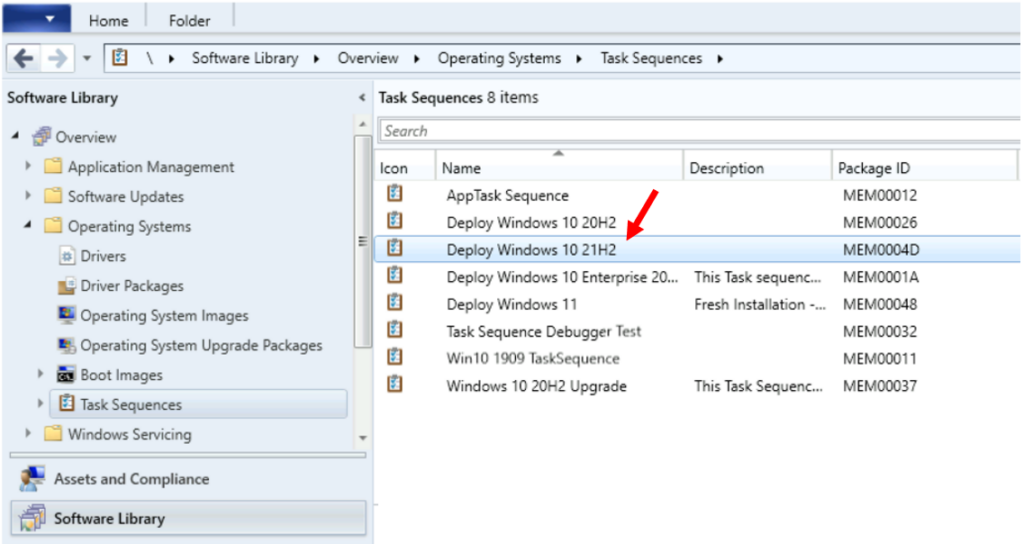
Task: Click Task Sequences in the breadcrumb
Action: 651,58
